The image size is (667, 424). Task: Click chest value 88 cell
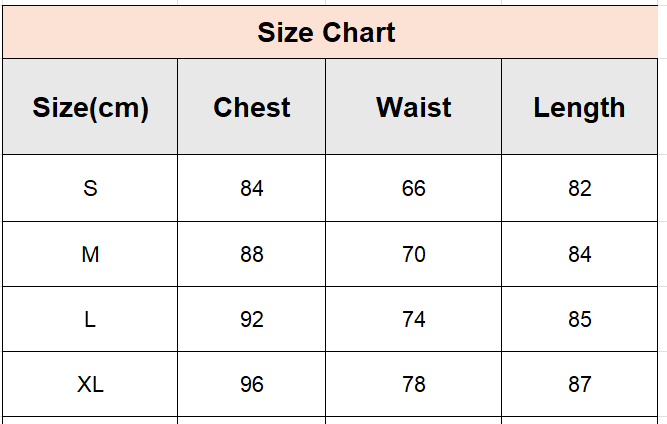pyautogui.click(x=251, y=254)
